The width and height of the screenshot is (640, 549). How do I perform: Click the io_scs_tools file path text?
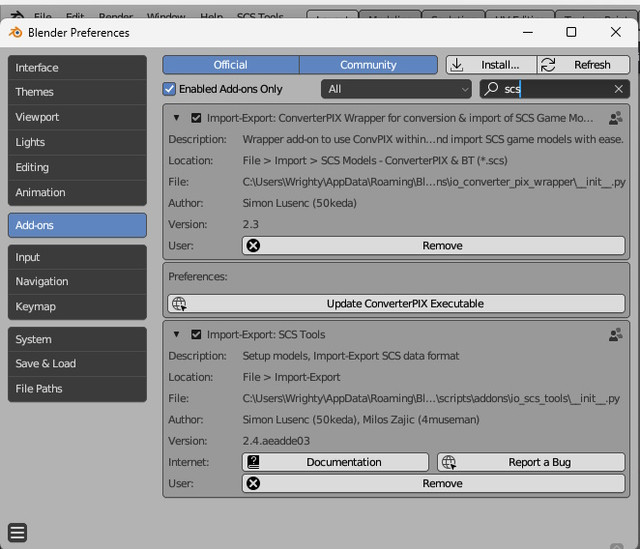[431, 398]
